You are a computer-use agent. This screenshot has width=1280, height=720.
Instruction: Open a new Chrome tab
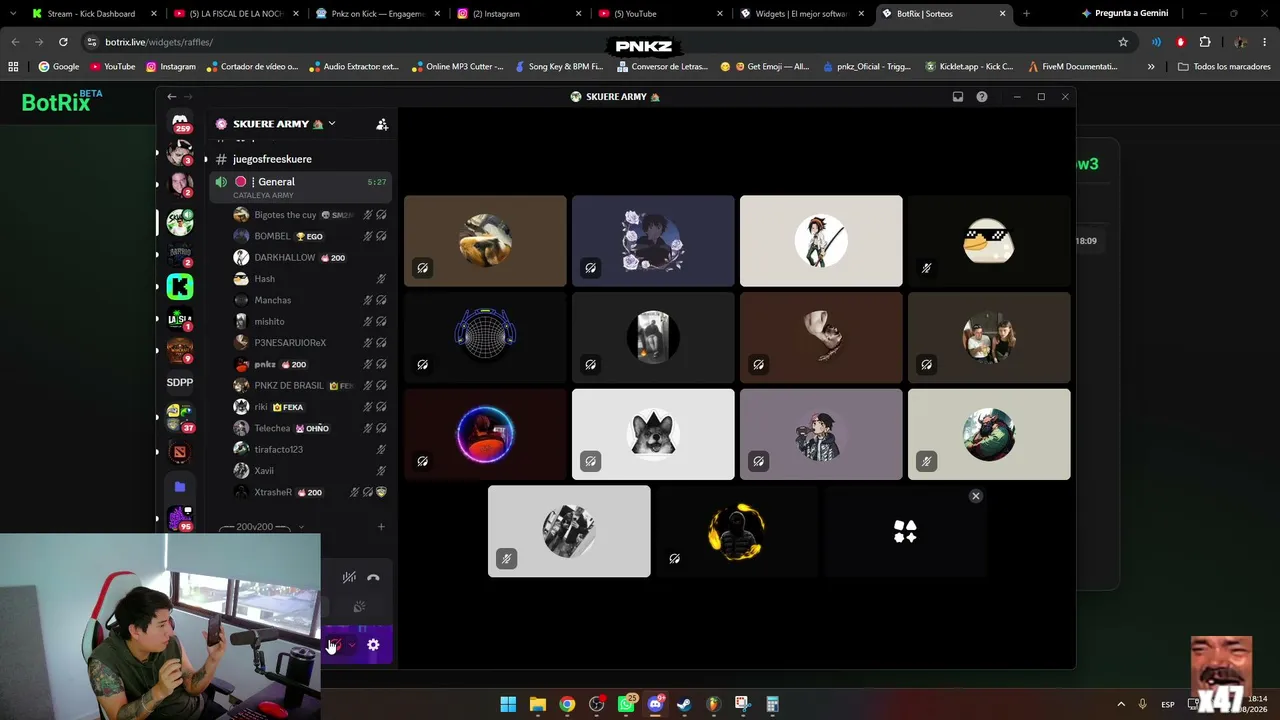(x=1026, y=14)
